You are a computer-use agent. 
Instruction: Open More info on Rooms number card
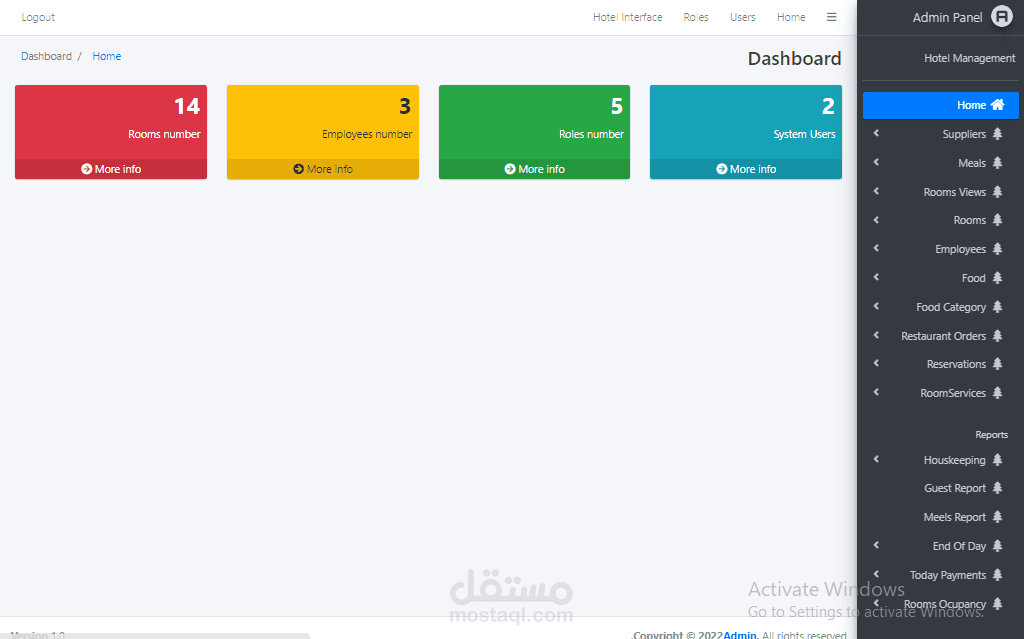point(111,169)
